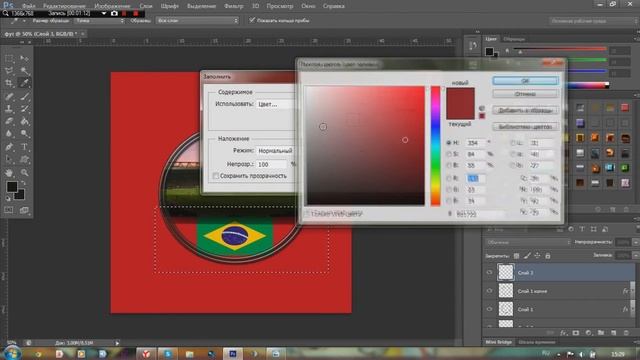Select the Rectangular Marquee tool
This screenshot has height=360, width=640.
tap(9, 60)
